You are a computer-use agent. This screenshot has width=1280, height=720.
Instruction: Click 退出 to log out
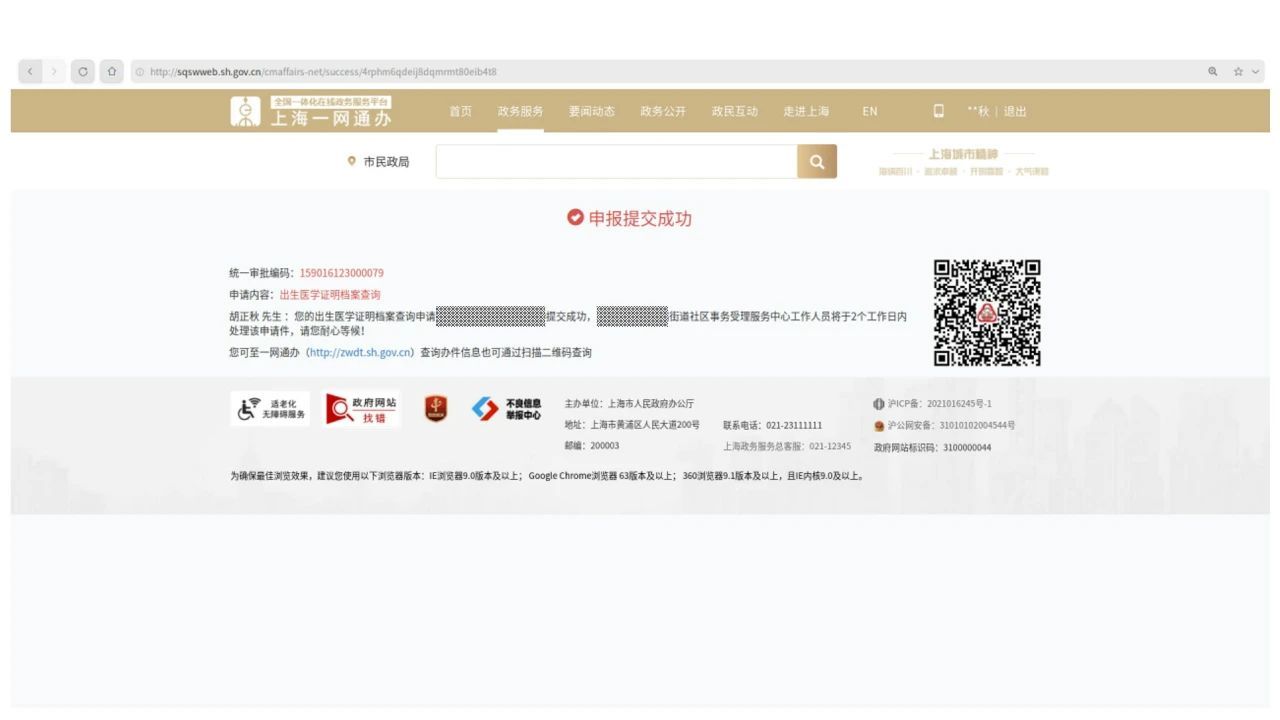(1015, 111)
